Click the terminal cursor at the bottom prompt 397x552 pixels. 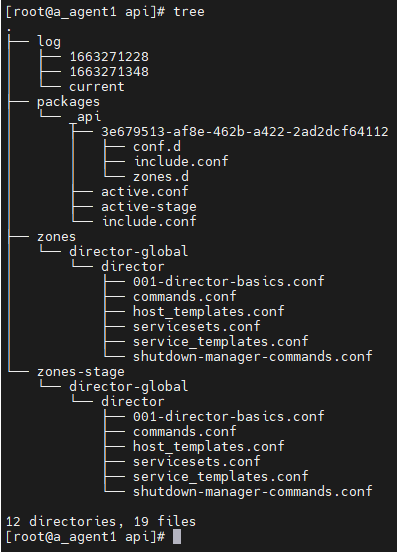pyautogui.click(x=177, y=537)
